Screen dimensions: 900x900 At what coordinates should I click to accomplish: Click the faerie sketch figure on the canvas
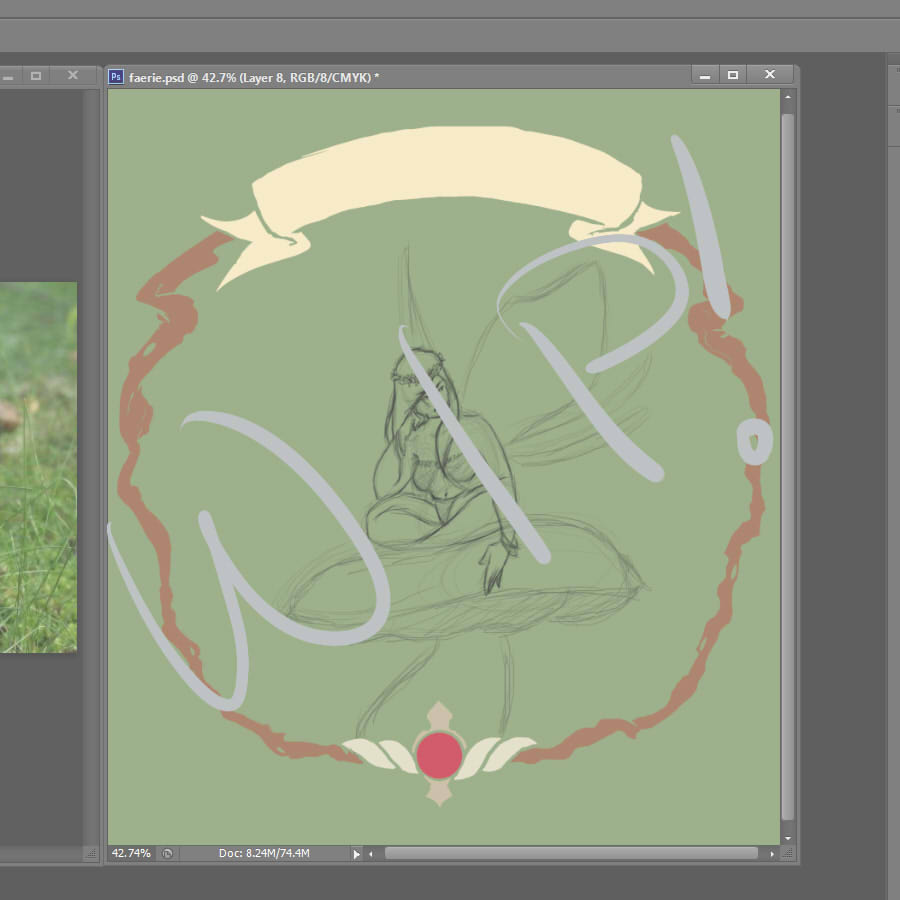[x=445, y=471]
